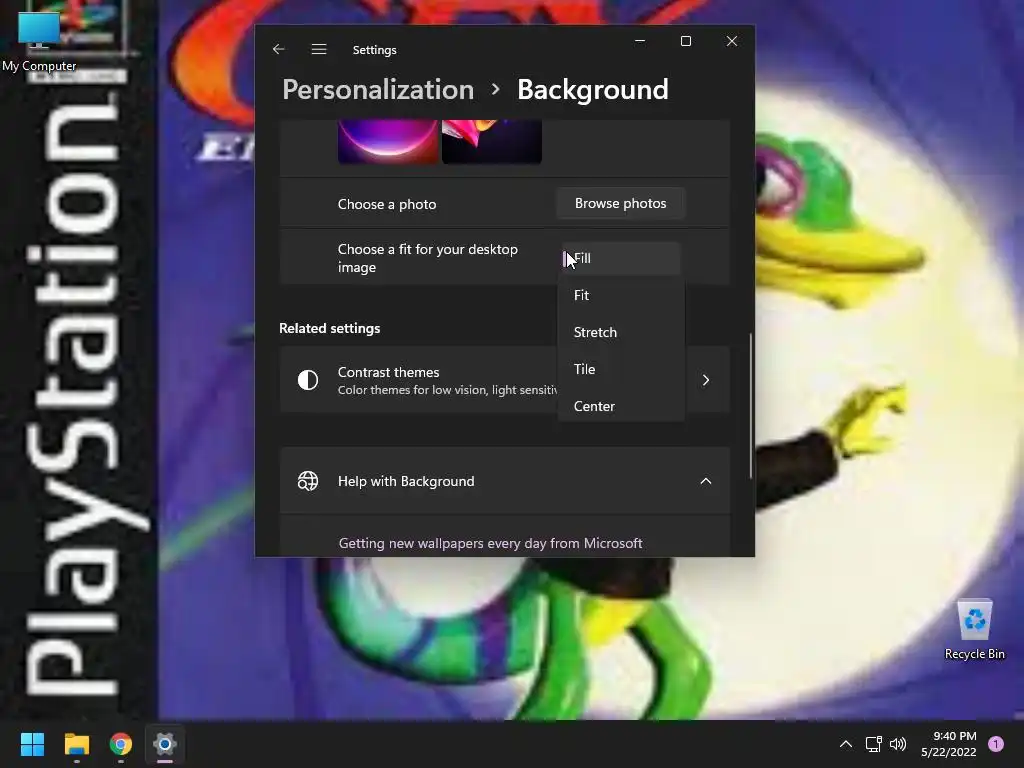
Task: Pick the purple glowing sphere wallpaper thumbnail
Action: click(388, 141)
